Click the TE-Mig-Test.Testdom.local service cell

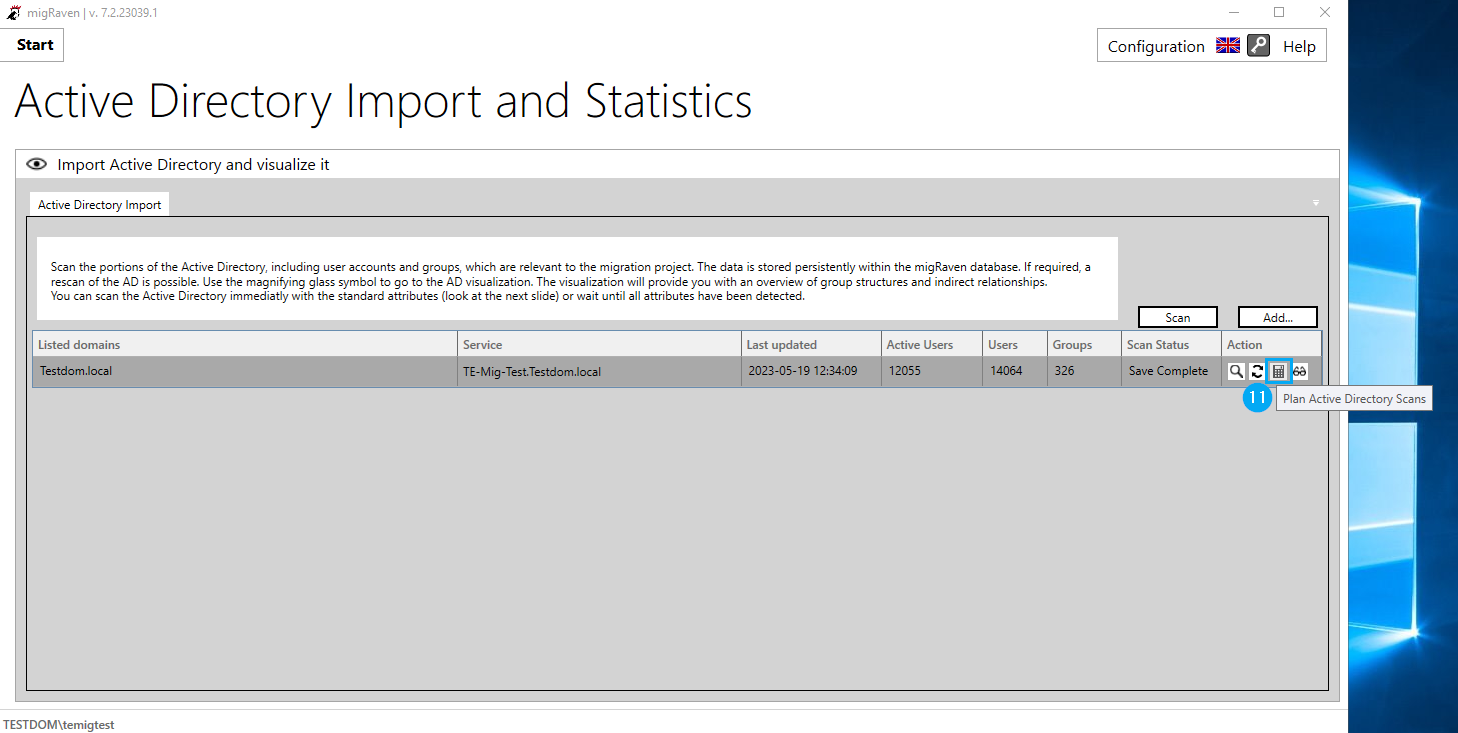point(599,371)
